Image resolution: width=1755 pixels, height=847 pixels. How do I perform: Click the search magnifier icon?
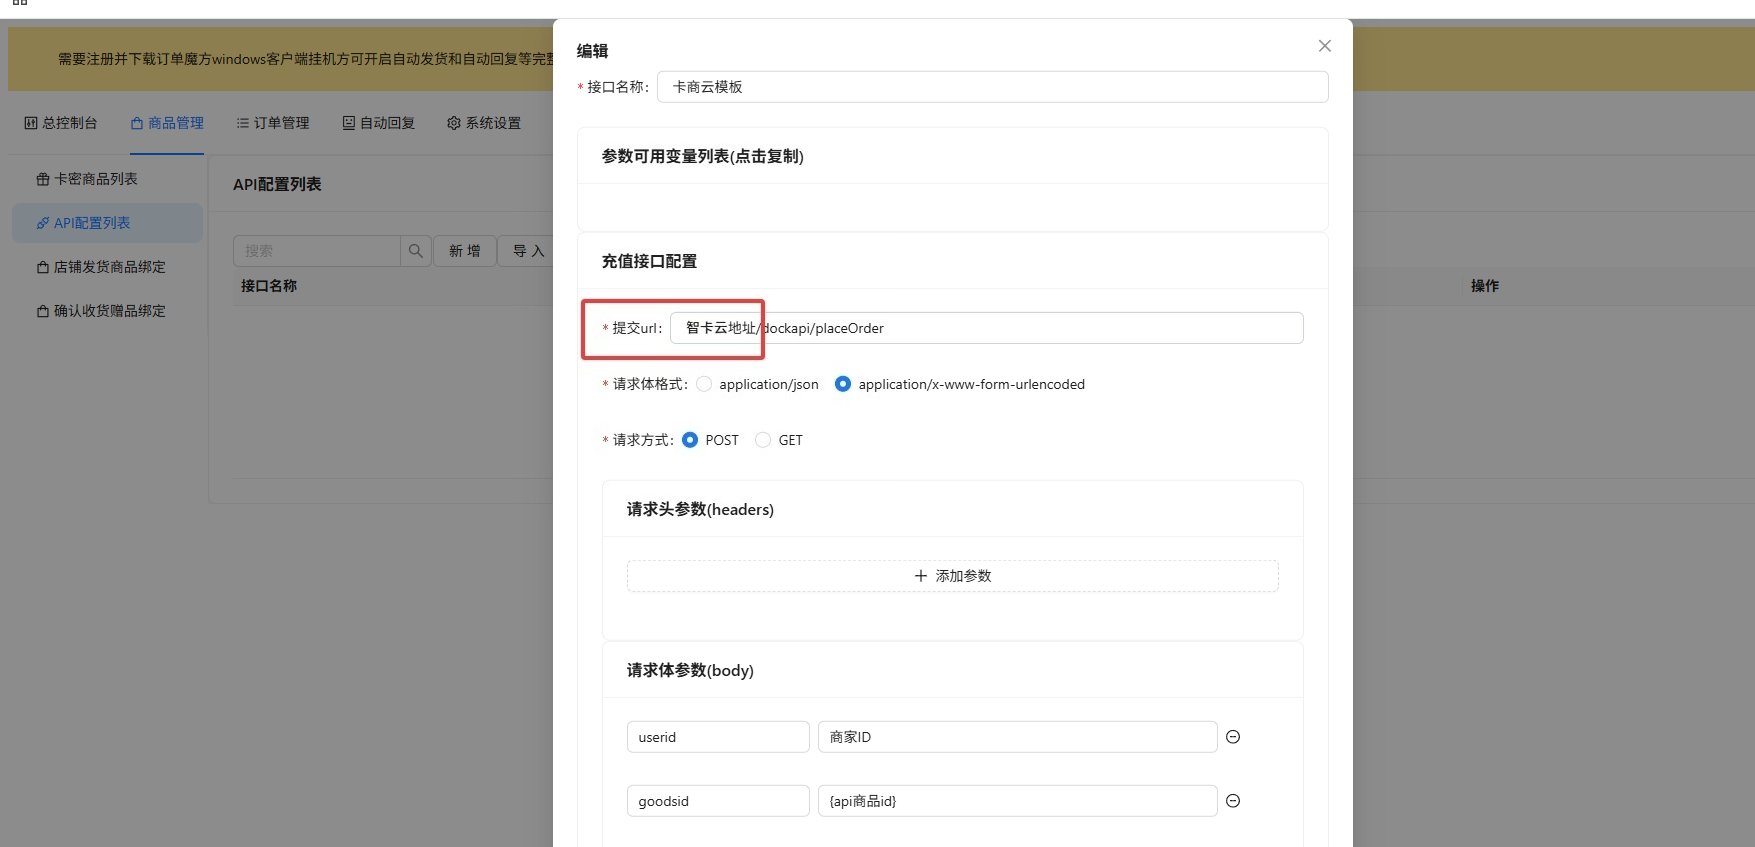[416, 251]
